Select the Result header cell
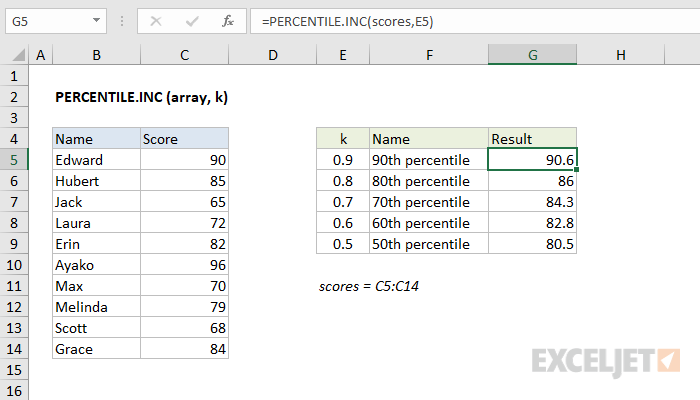 pos(532,139)
